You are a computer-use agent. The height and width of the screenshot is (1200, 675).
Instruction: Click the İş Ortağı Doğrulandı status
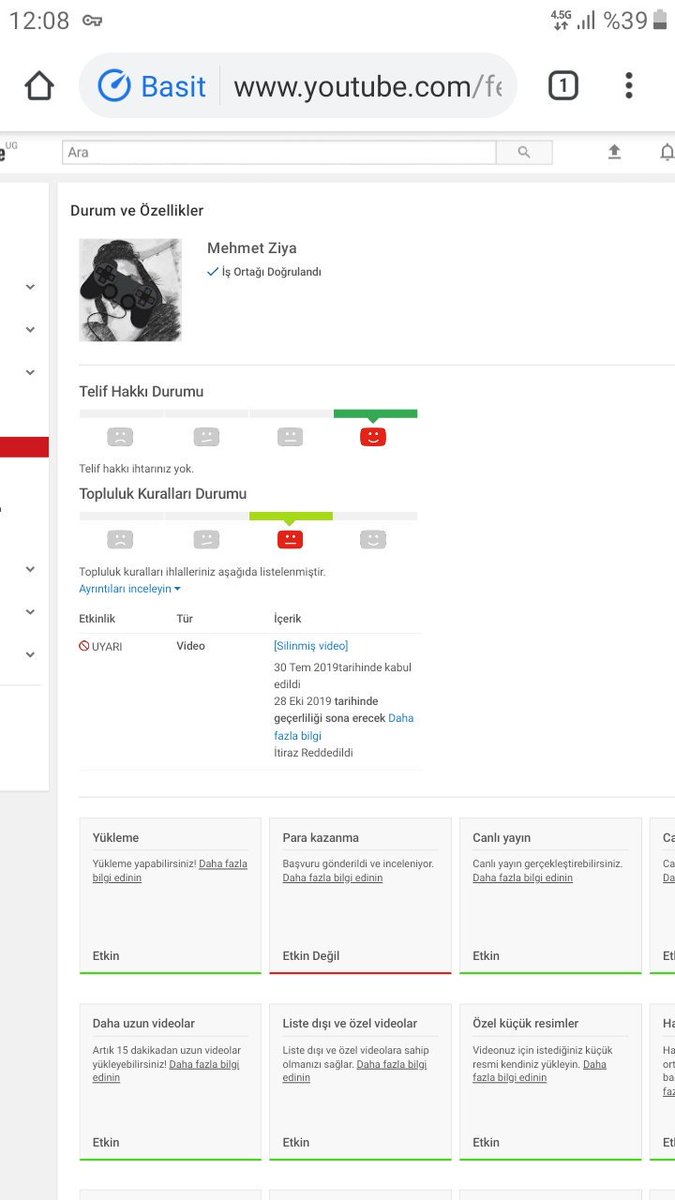(264, 272)
